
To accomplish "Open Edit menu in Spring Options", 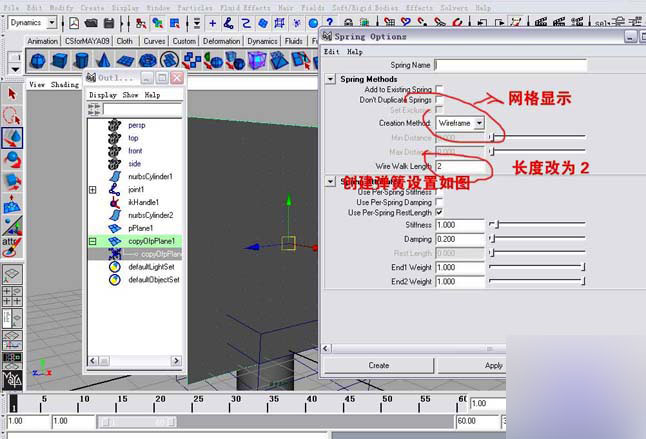I will 331,51.
